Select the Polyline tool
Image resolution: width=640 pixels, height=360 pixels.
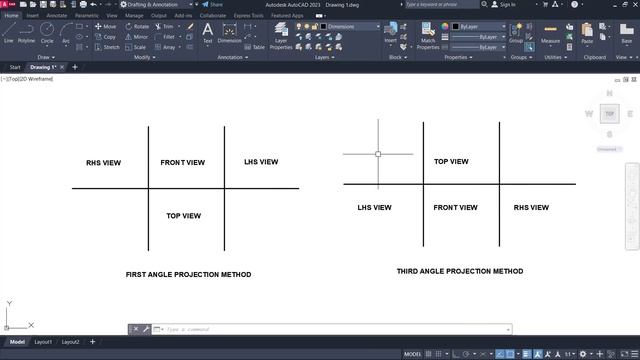point(26,33)
